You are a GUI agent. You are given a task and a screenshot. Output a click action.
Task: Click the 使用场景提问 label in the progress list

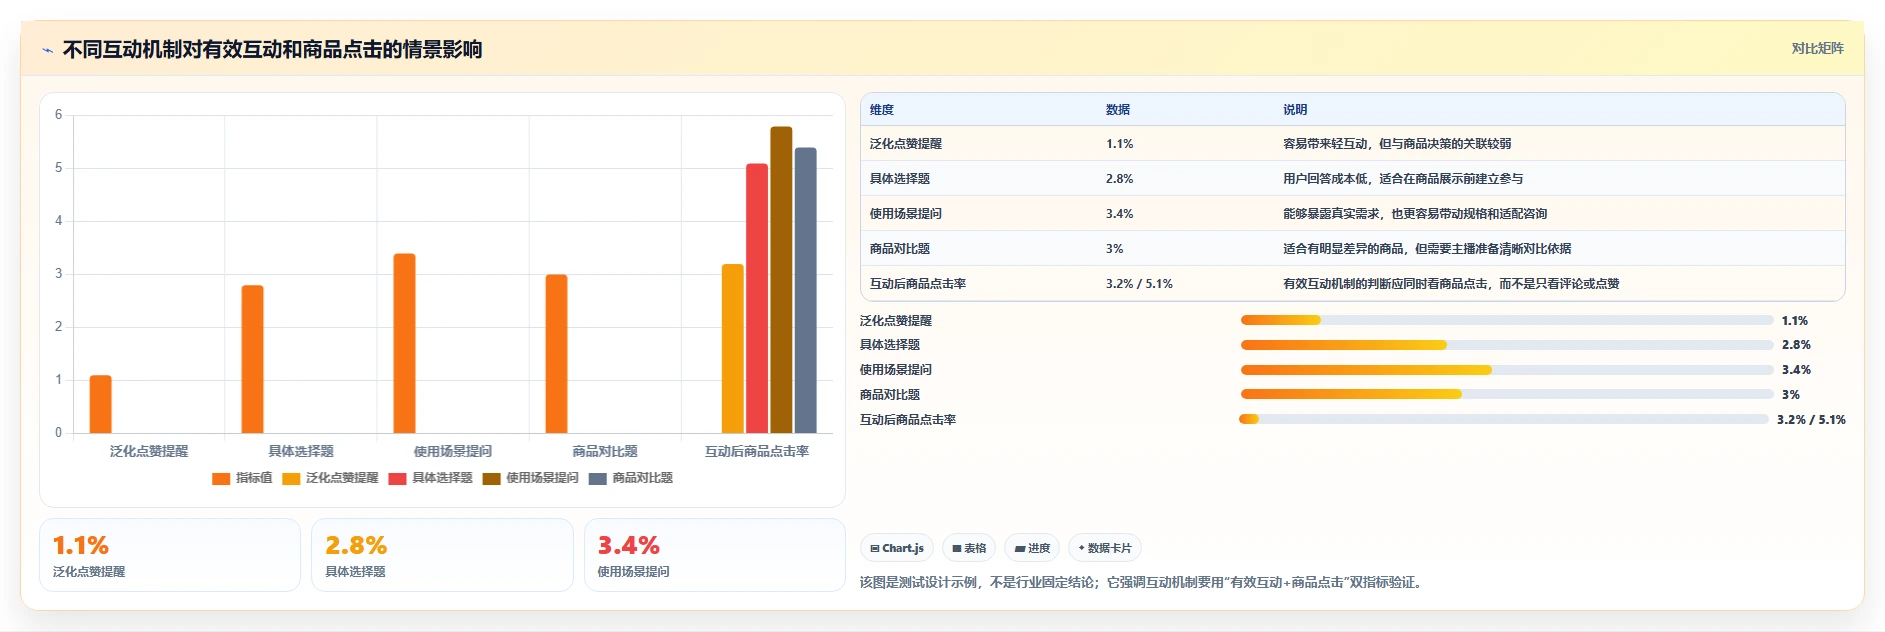(x=896, y=370)
